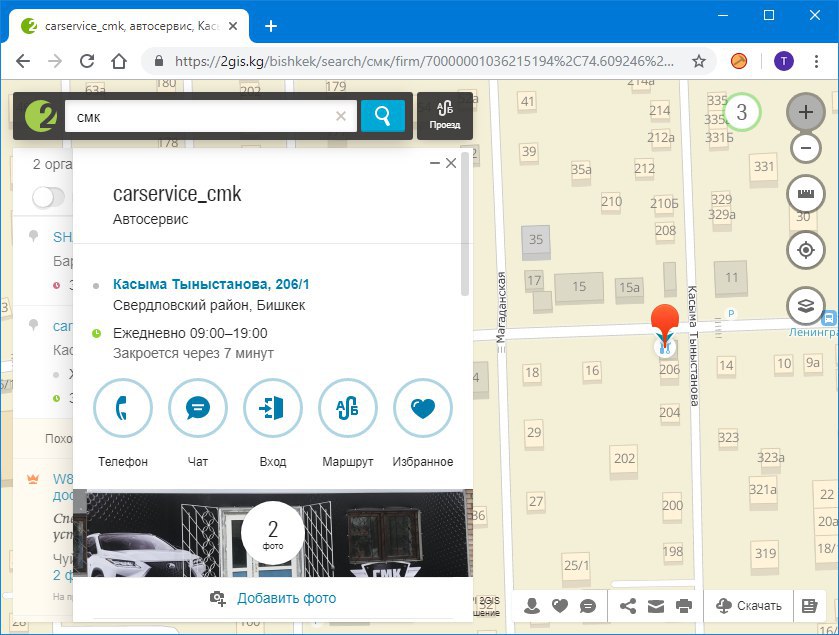
Task: Open chat bubble icon in bottom toolbar
Action: coord(588,606)
